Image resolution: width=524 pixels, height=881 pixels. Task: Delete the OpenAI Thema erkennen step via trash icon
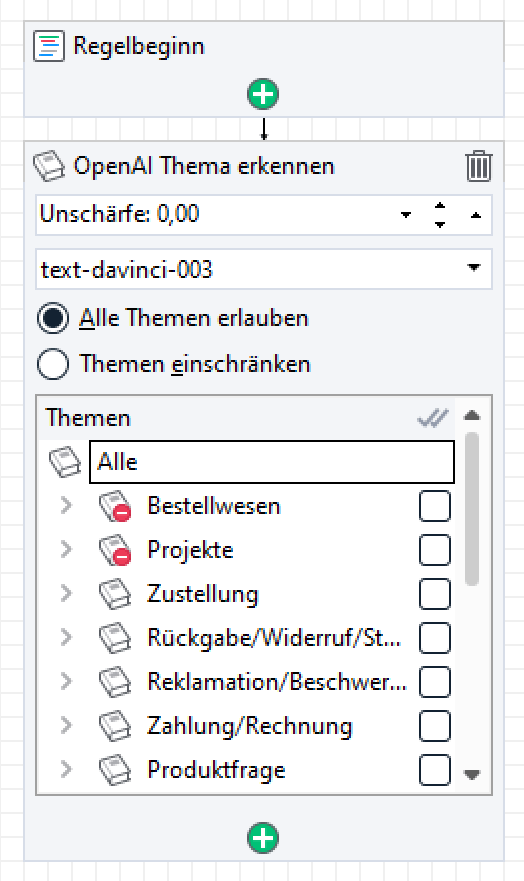pyautogui.click(x=479, y=166)
